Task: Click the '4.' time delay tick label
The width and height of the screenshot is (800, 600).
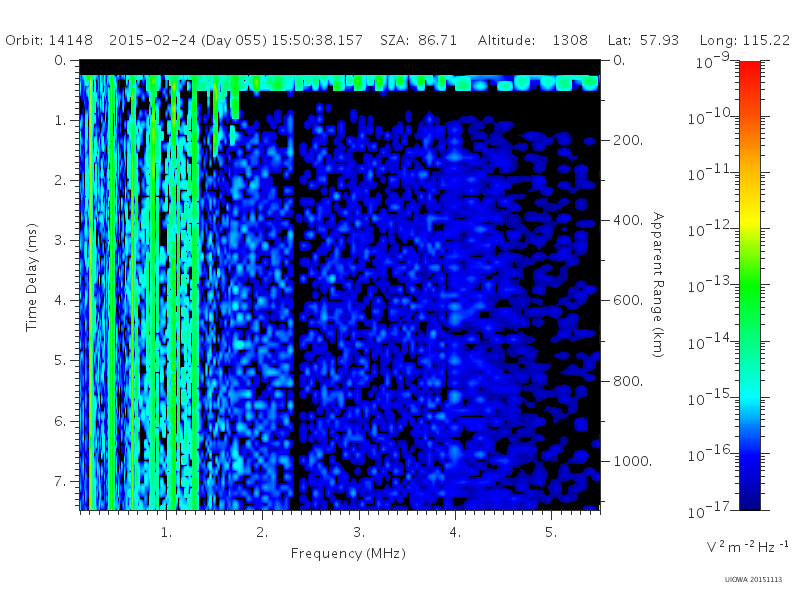Action: click(60, 301)
